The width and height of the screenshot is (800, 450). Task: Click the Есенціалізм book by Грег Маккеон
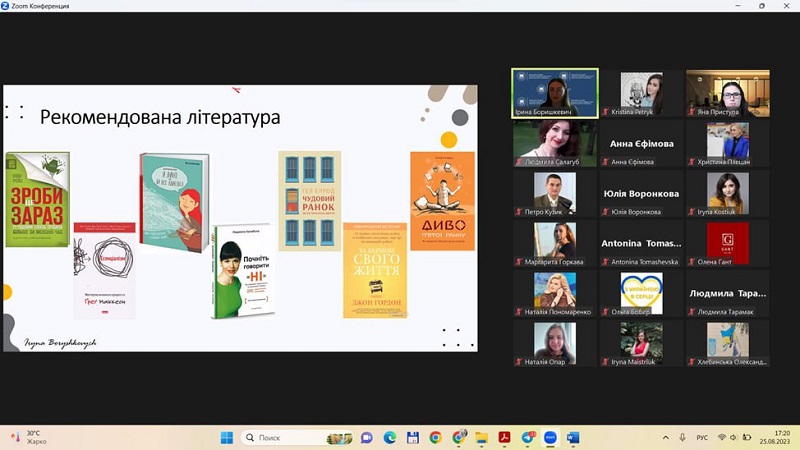point(105,270)
